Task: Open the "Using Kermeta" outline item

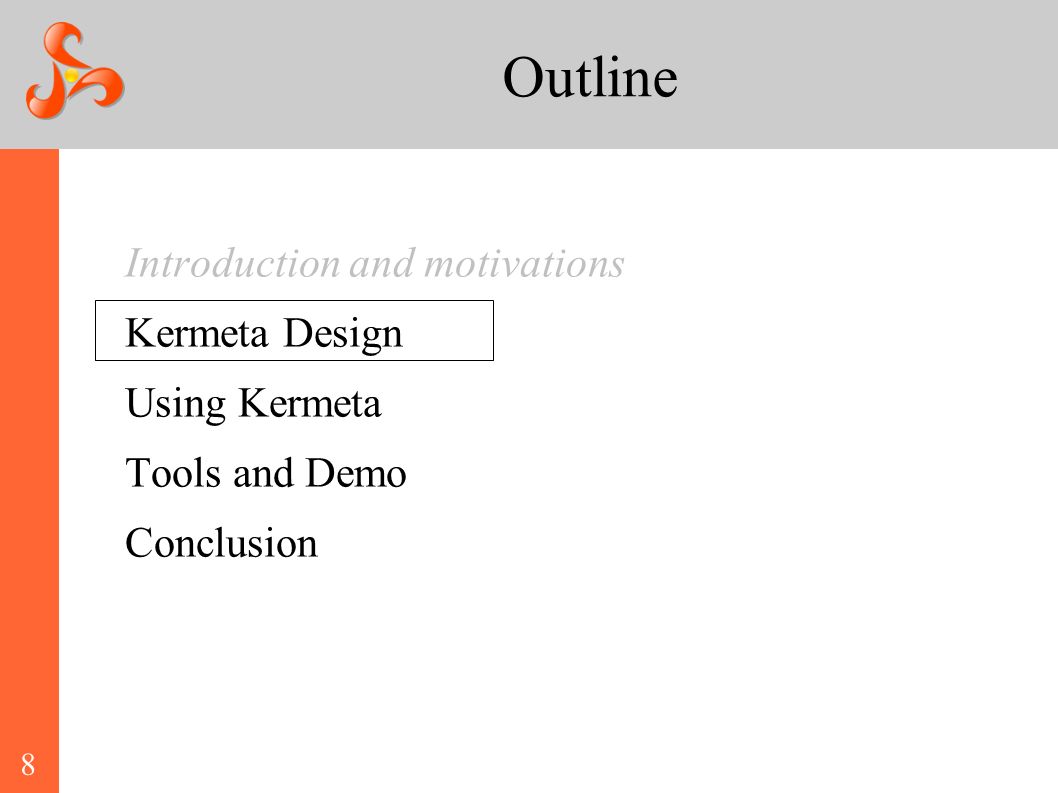Action: [253, 404]
